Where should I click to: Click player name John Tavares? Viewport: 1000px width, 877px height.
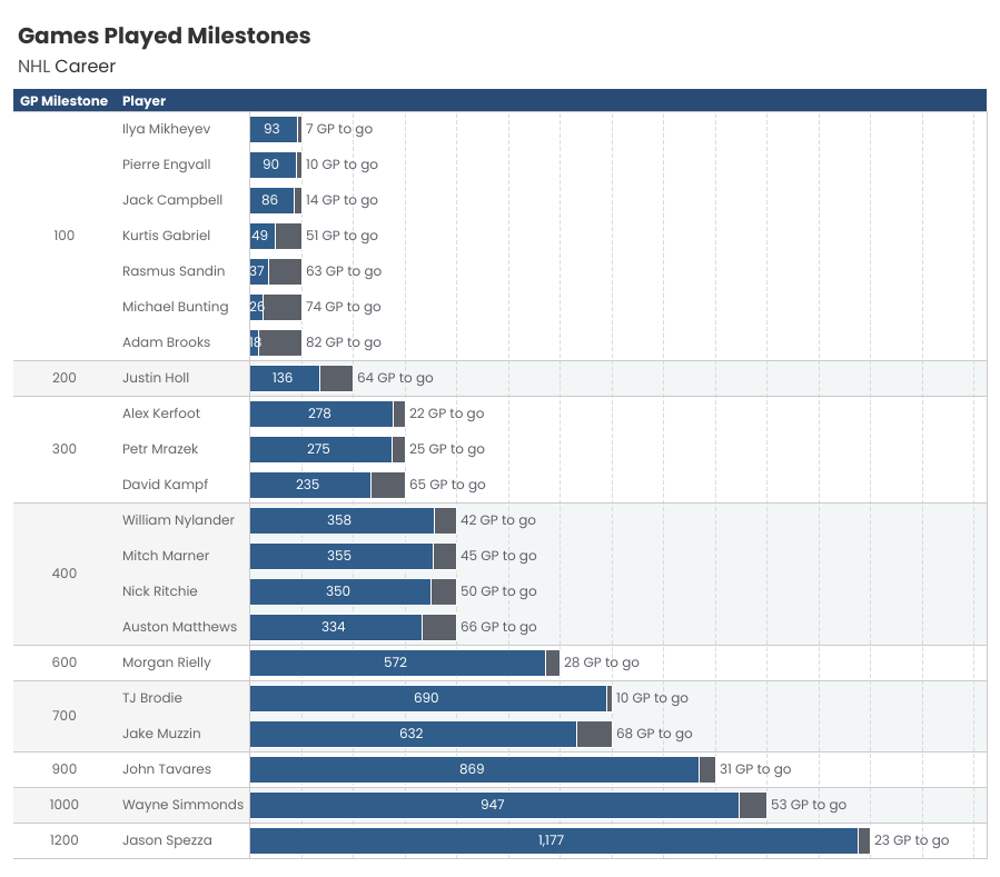click(x=166, y=769)
